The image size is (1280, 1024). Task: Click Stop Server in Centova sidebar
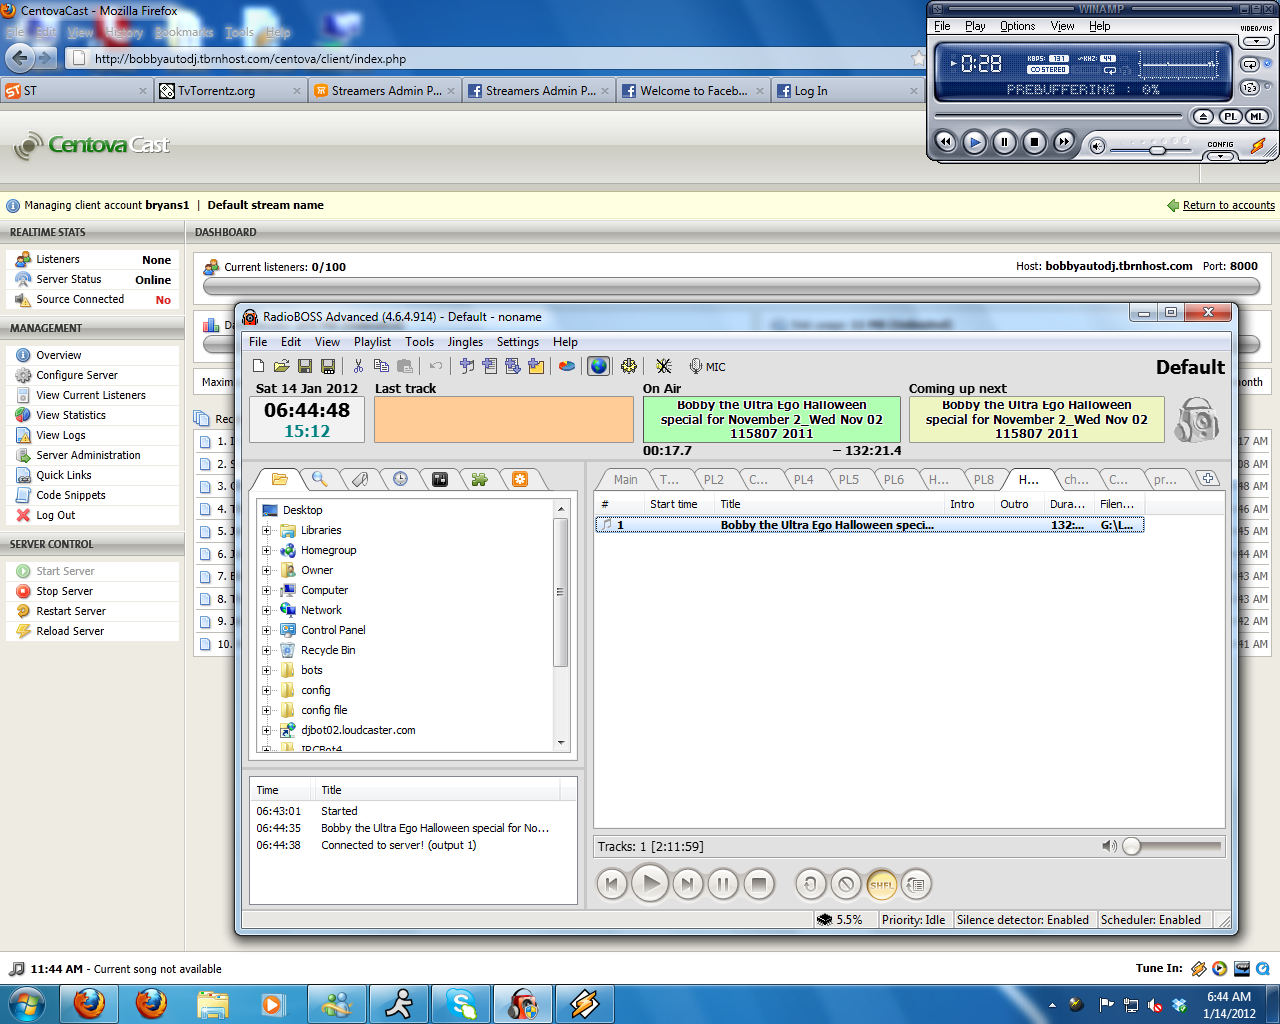click(x=64, y=591)
